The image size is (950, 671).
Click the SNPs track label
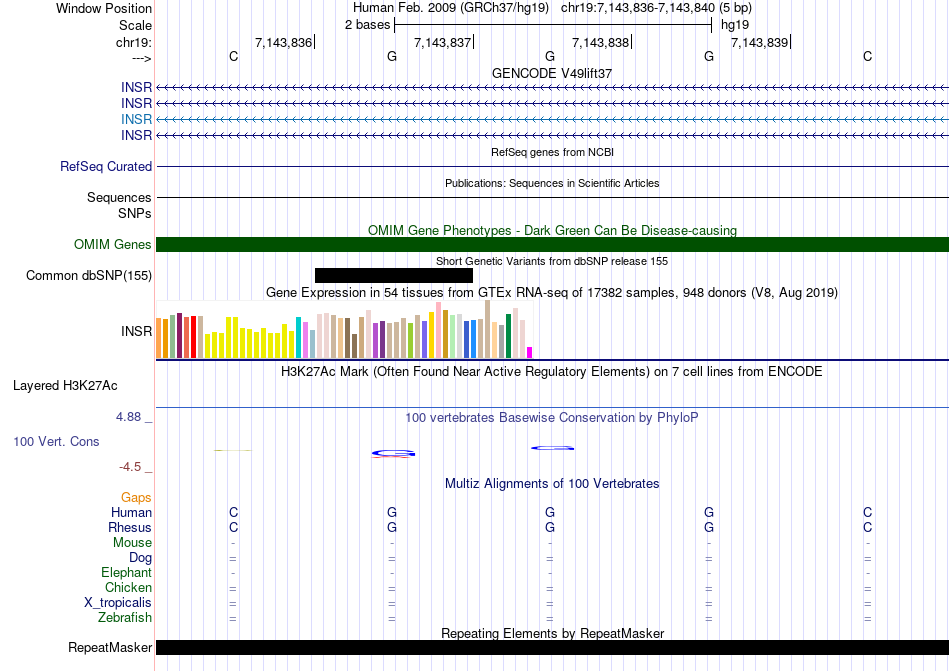click(x=135, y=213)
